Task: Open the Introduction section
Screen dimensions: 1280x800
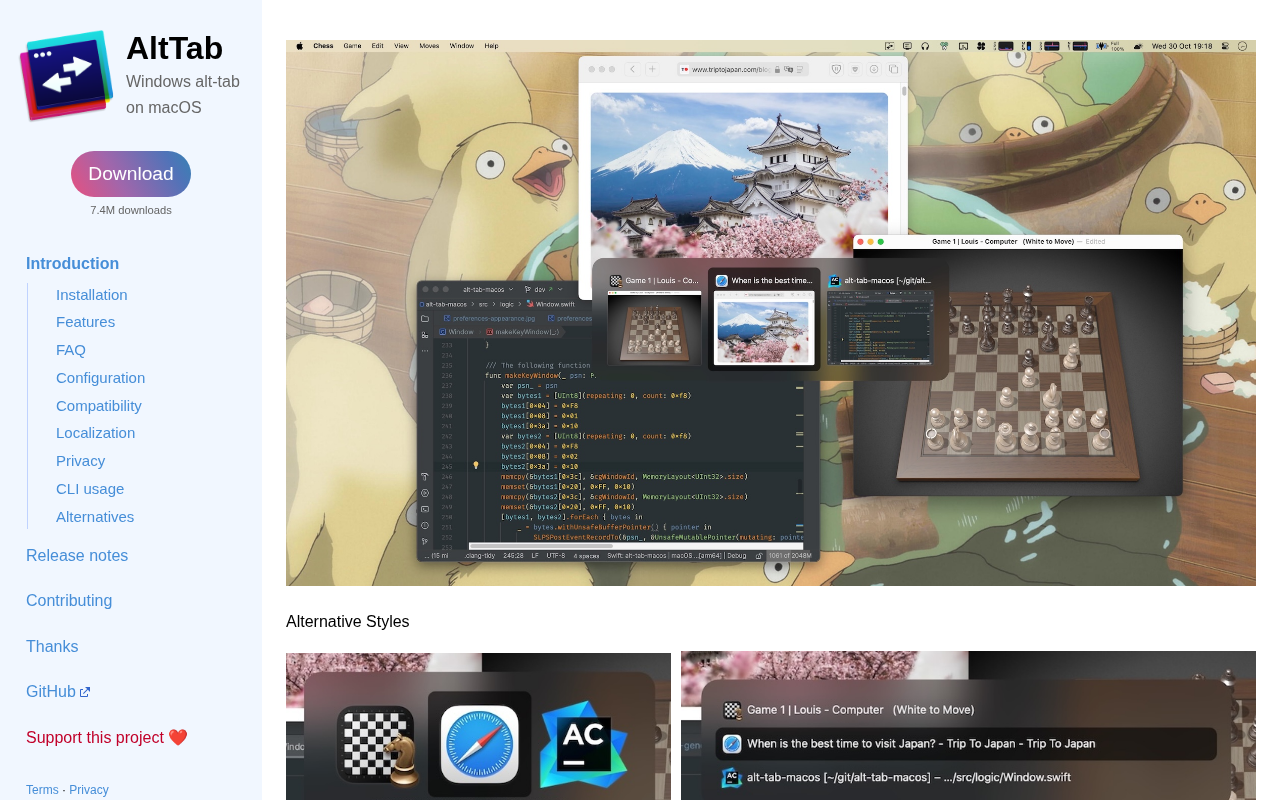Action: pos(72,264)
